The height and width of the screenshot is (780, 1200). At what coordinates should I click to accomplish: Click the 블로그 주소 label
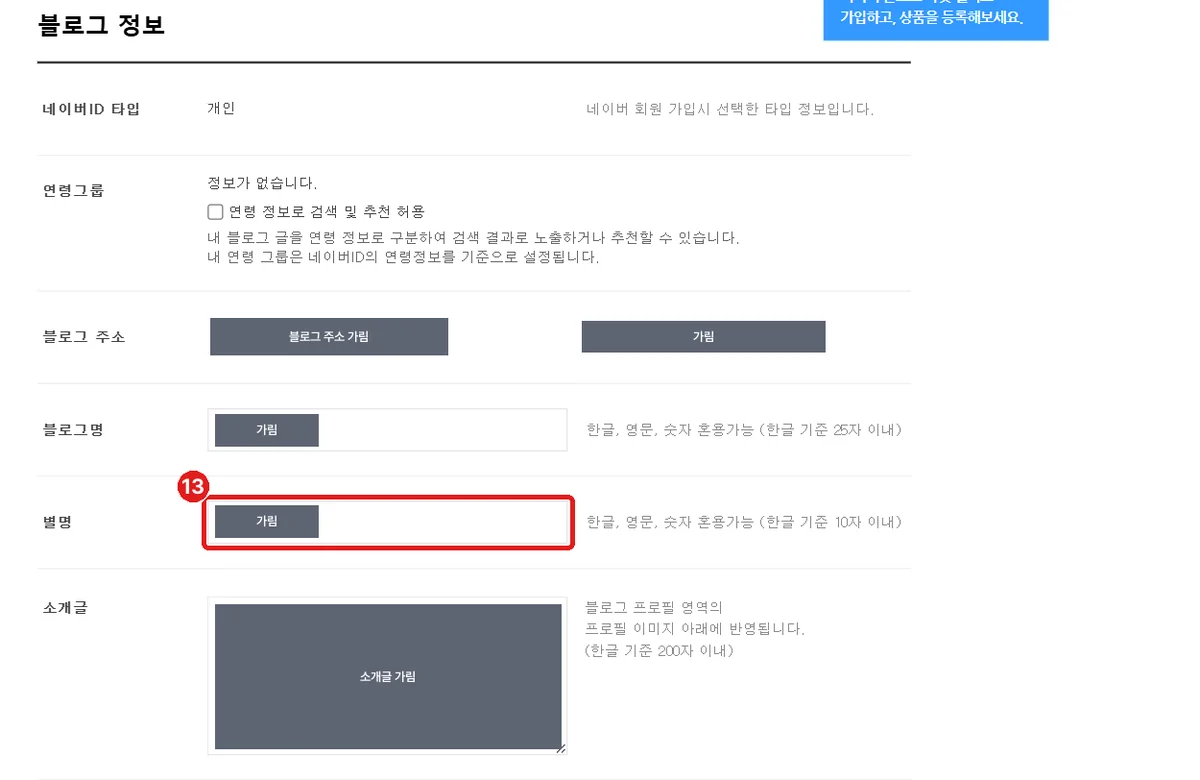click(x=82, y=337)
